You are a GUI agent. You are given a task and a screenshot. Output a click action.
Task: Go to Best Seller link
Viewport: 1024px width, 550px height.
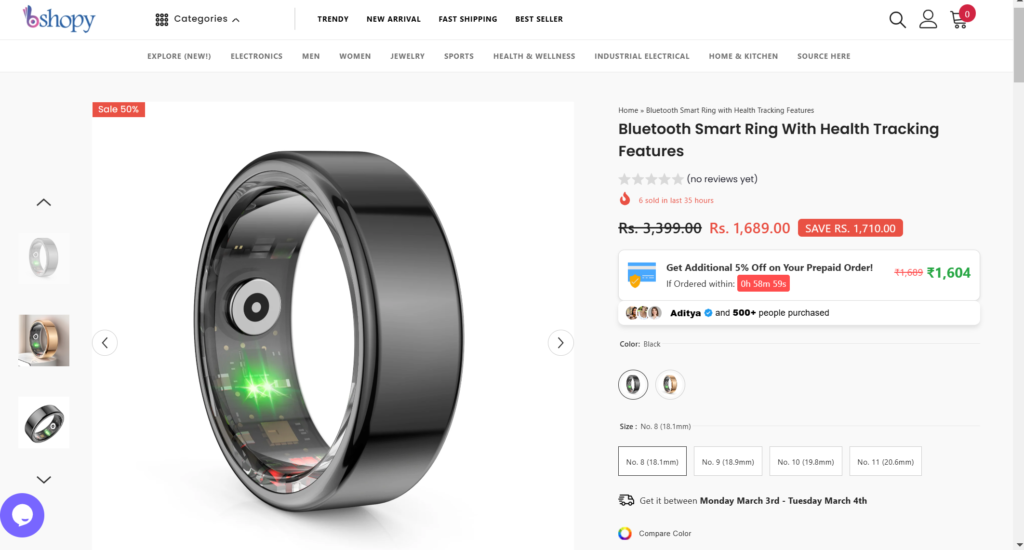[539, 19]
